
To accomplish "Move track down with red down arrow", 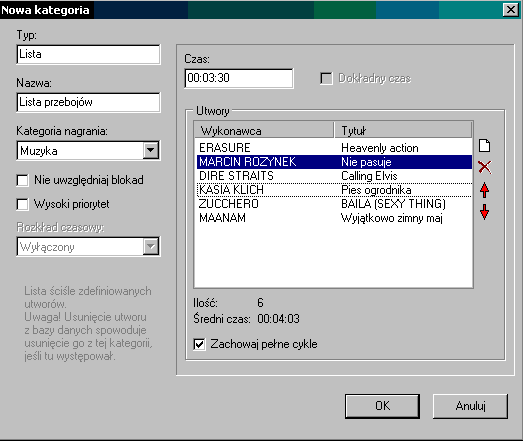I will click(x=484, y=212).
